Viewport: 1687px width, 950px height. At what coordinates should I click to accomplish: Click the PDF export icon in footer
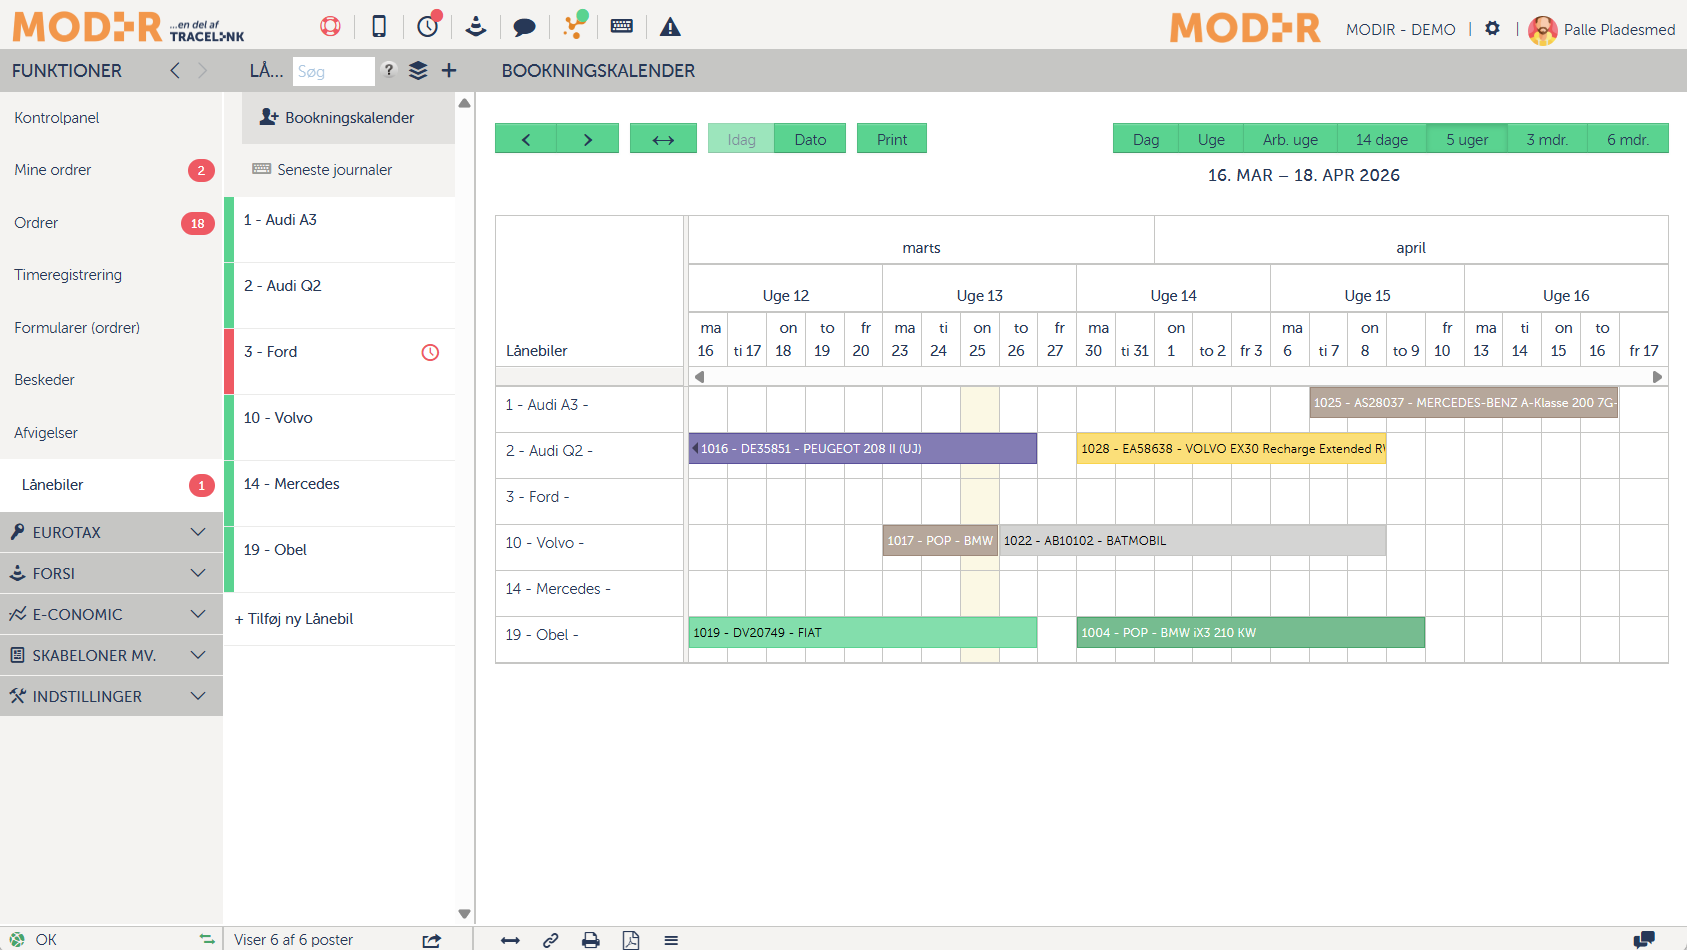tap(631, 940)
